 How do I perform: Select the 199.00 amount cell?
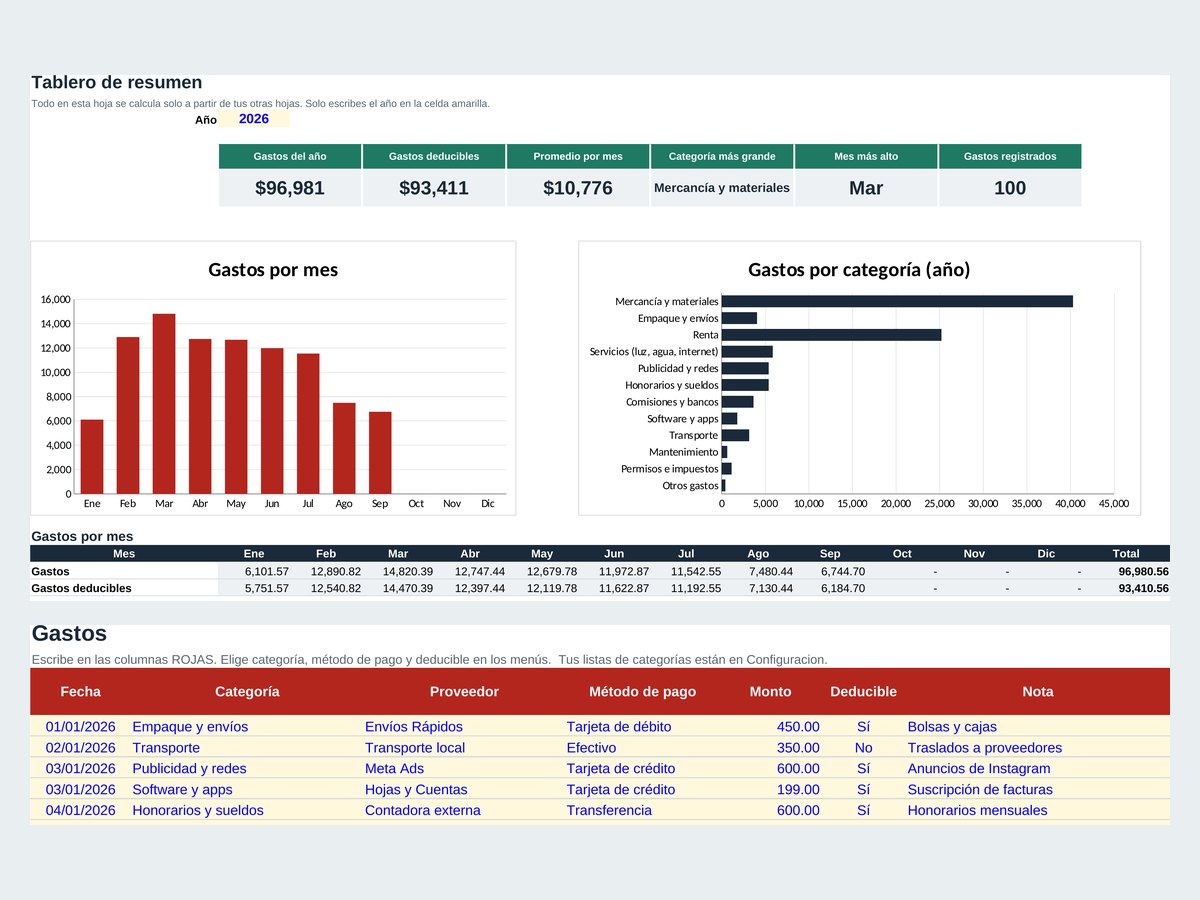[771, 790]
